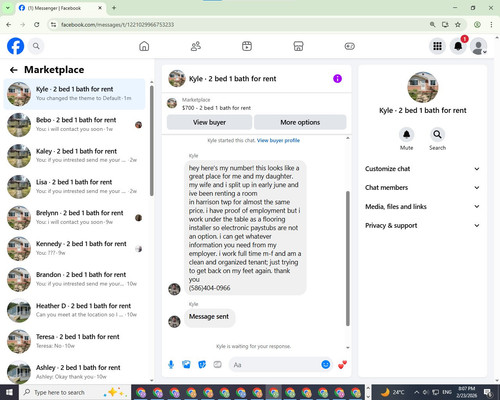Click the 'Message sent' chat bubble
This screenshot has width=500, height=400.
pyautogui.click(x=209, y=317)
